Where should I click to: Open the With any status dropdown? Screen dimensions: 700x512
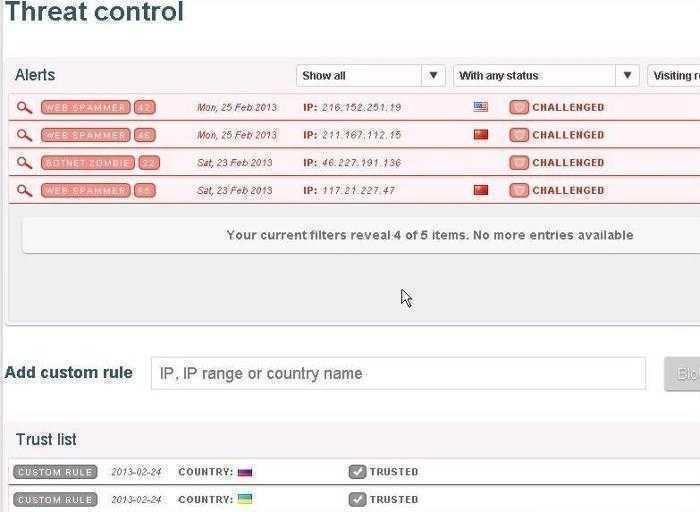click(x=546, y=76)
